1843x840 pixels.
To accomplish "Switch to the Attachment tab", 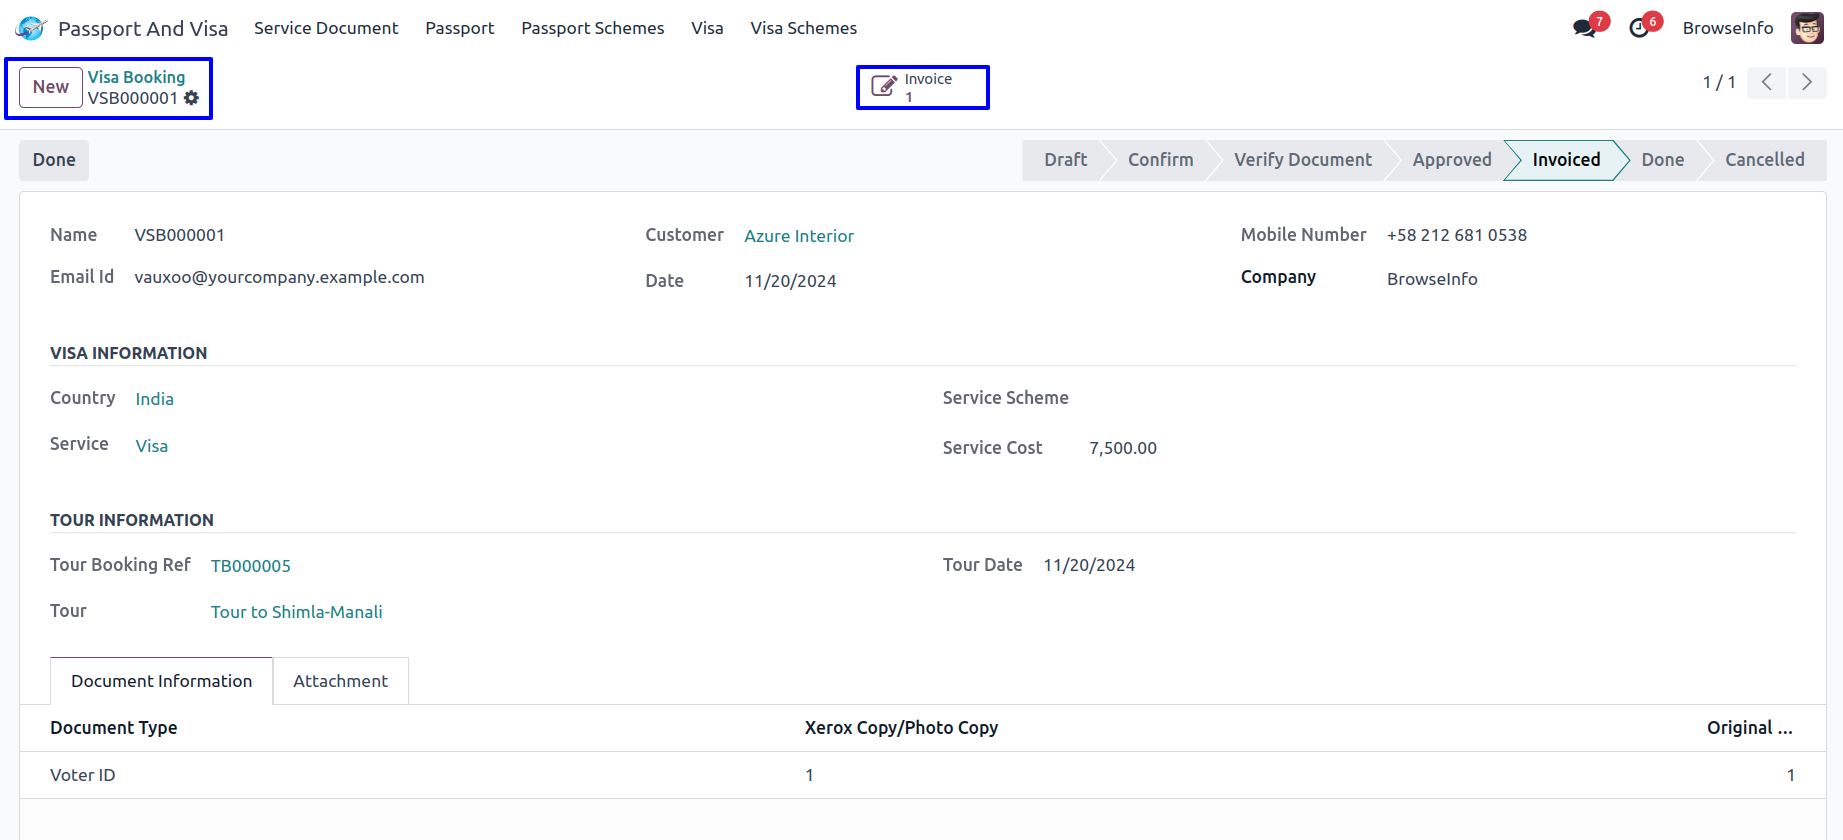I will [x=340, y=681].
